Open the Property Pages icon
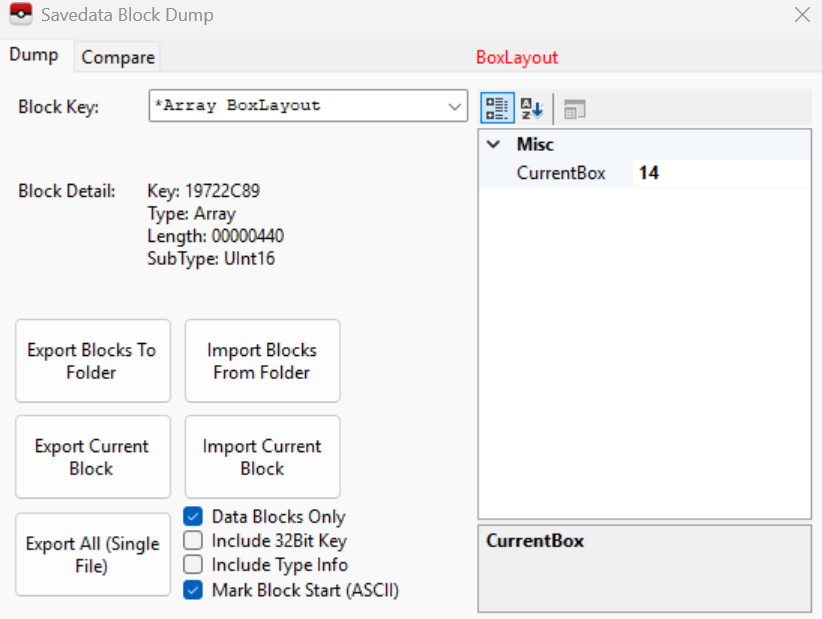The height and width of the screenshot is (619, 822). click(575, 109)
